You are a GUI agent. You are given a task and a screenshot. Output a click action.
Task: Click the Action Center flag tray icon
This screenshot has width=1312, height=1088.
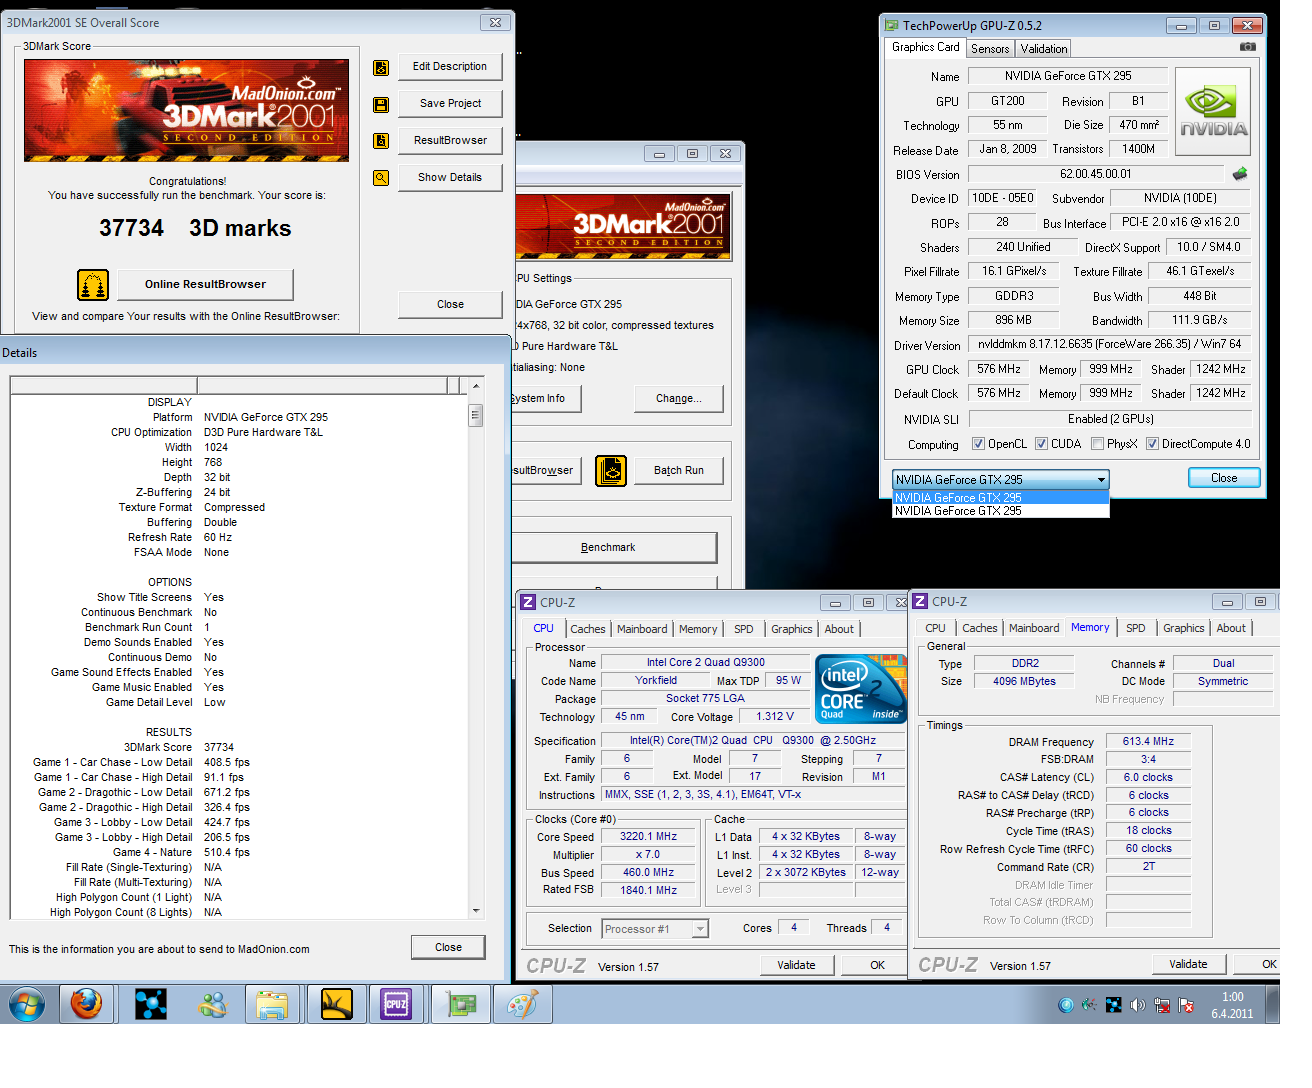(x=1186, y=1005)
